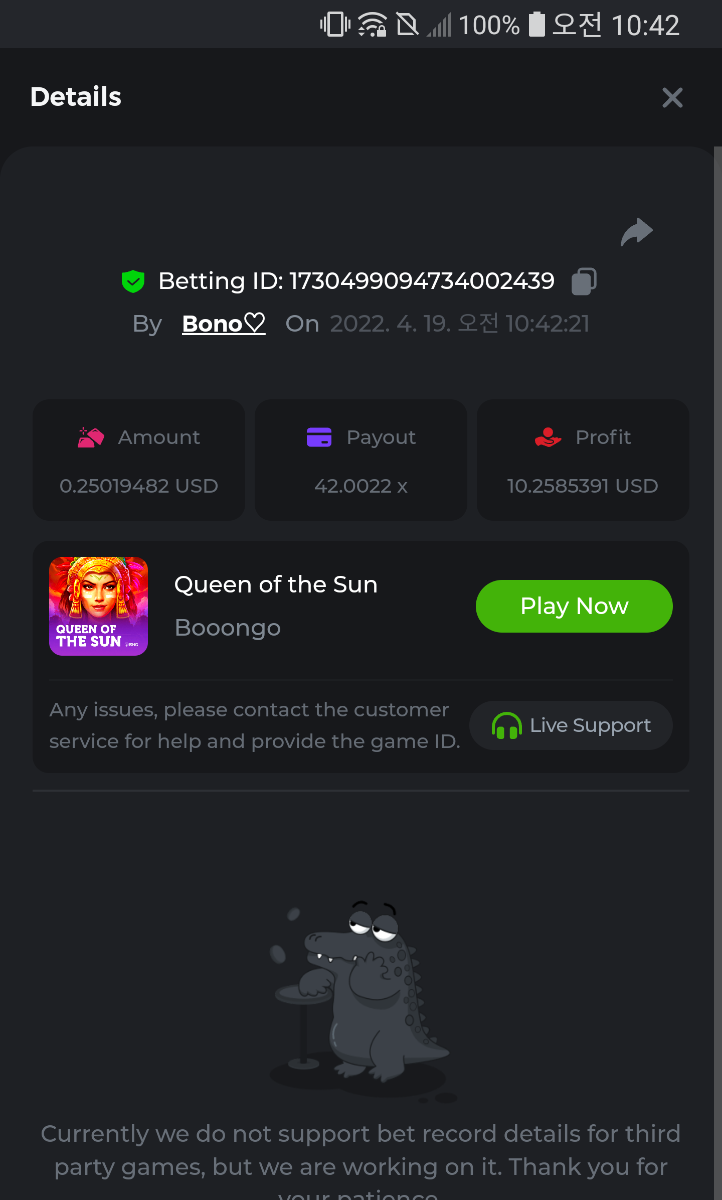Image resolution: width=722 pixels, height=1200 pixels.
Task: Tap the Betting ID number text
Action: 421,282
